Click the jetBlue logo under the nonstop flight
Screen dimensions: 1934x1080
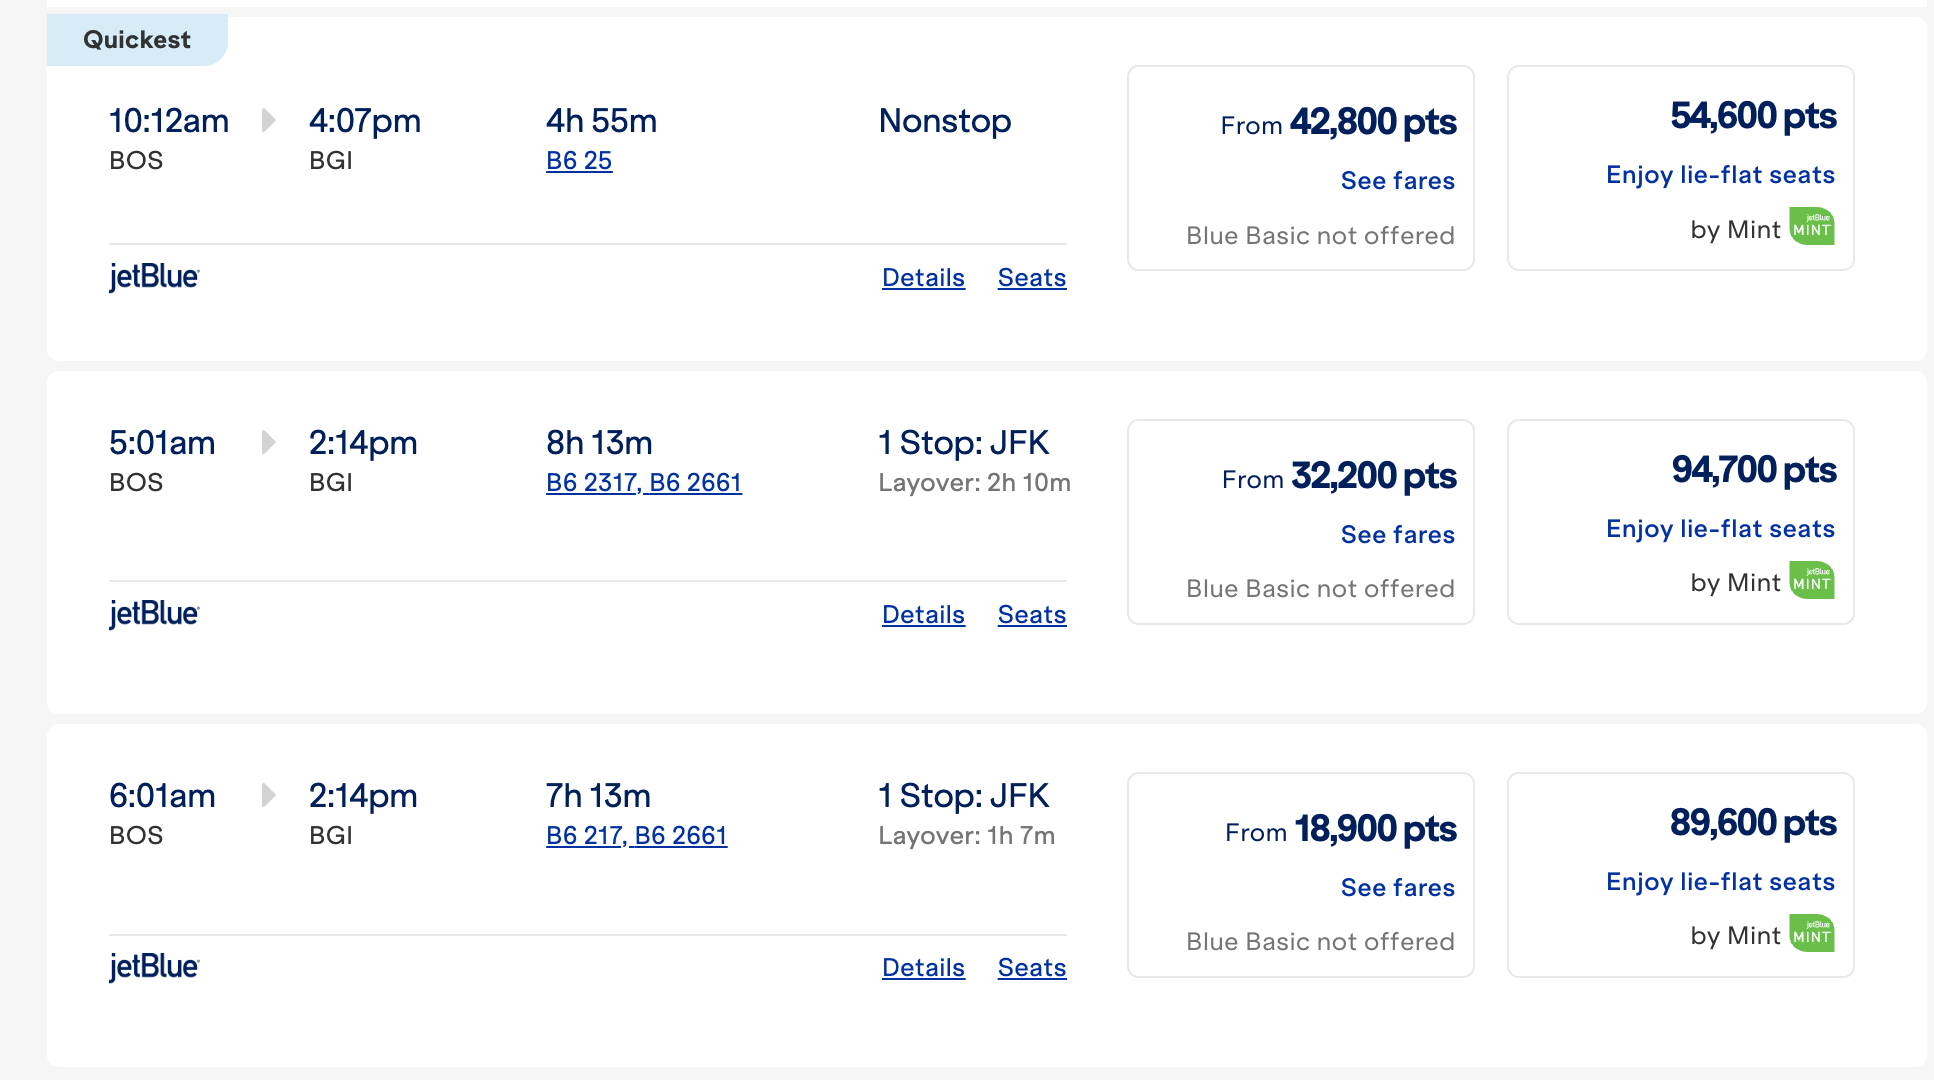point(154,276)
